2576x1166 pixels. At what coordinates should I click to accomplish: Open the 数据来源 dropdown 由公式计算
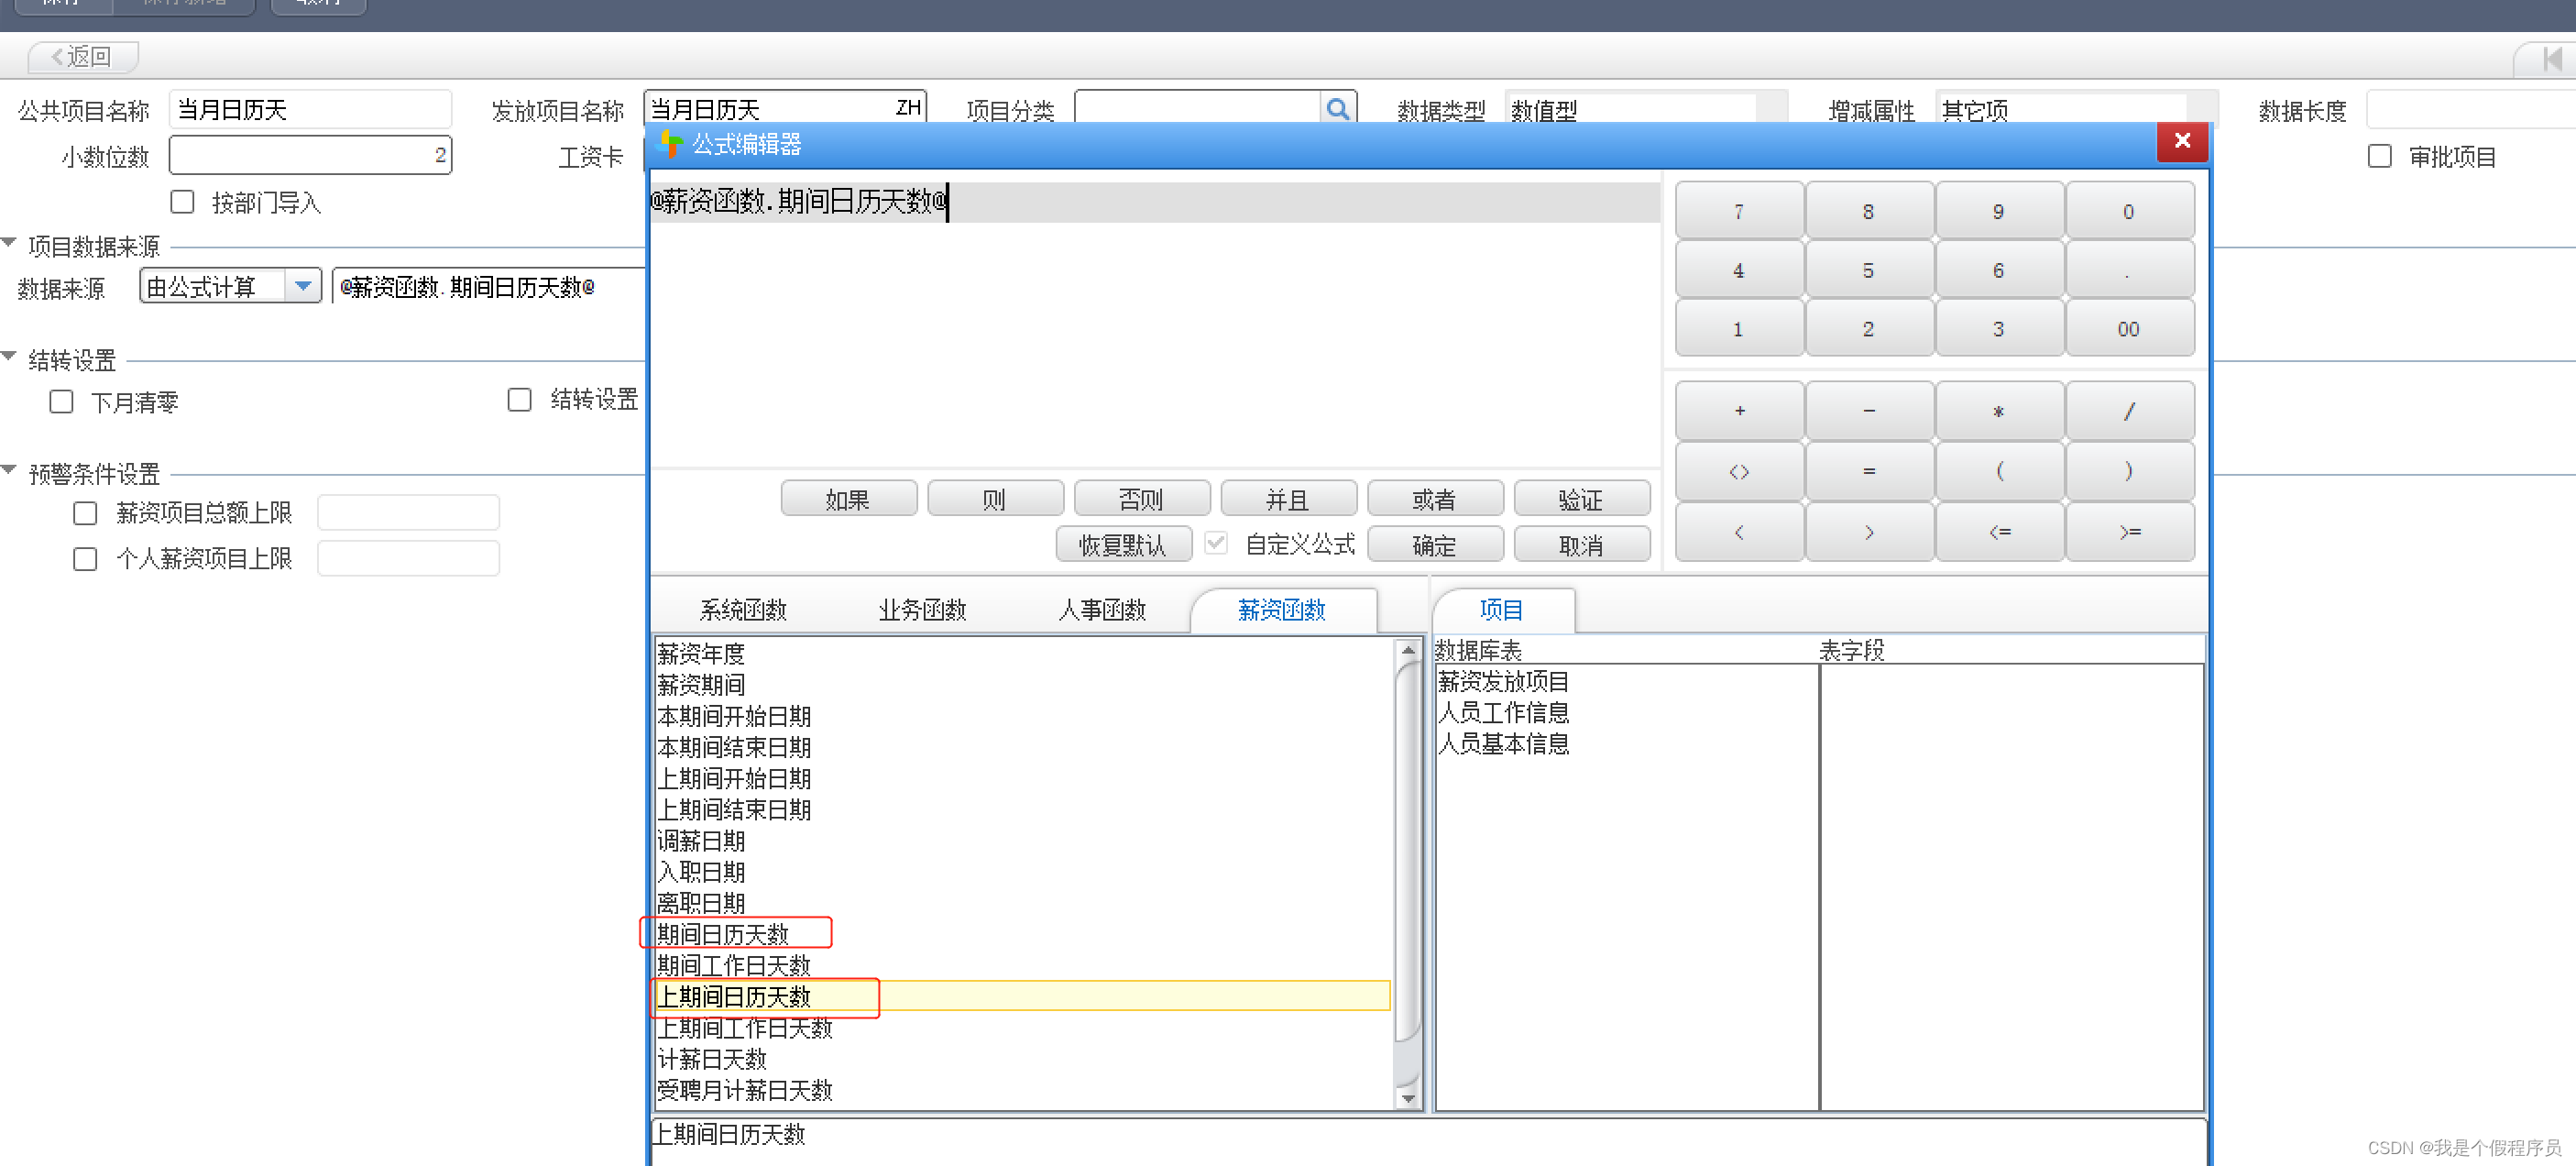pyautogui.click(x=303, y=286)
